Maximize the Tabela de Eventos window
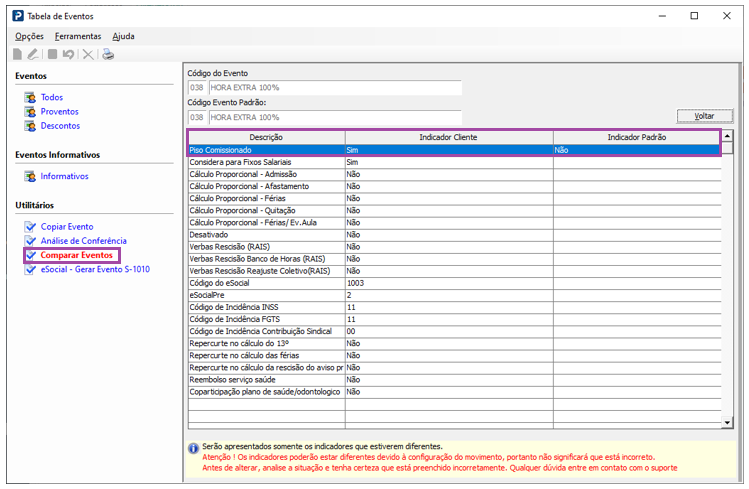 [x=694, y=16]
